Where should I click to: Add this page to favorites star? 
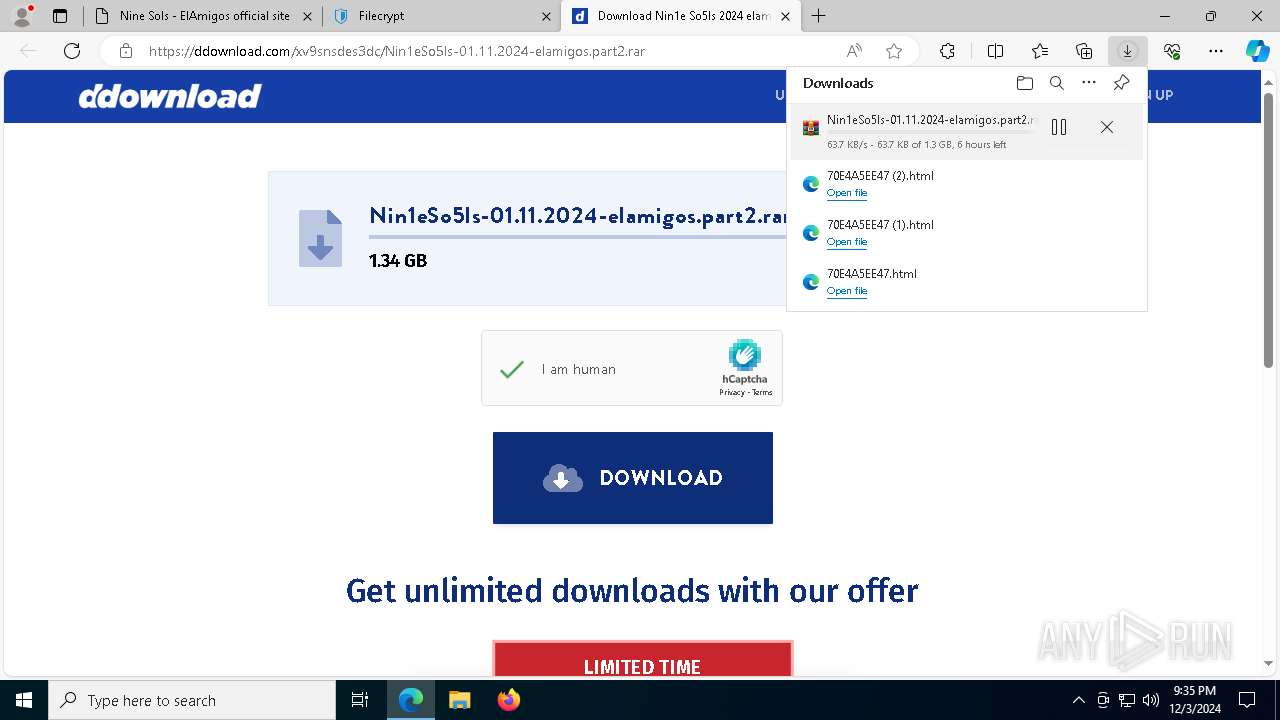pyautogui.click(x=894, y=51)
